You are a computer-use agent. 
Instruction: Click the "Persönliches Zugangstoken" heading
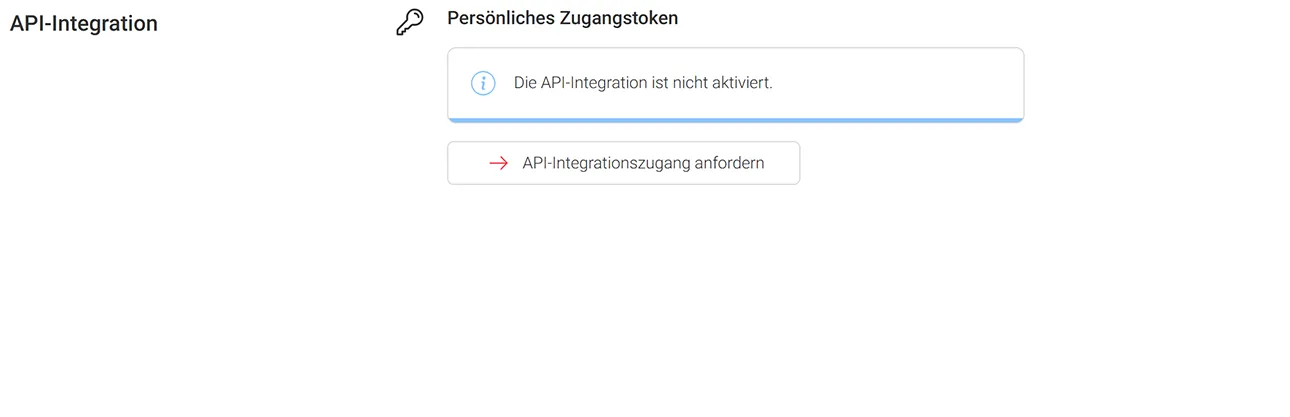click(x=562, y=18)
